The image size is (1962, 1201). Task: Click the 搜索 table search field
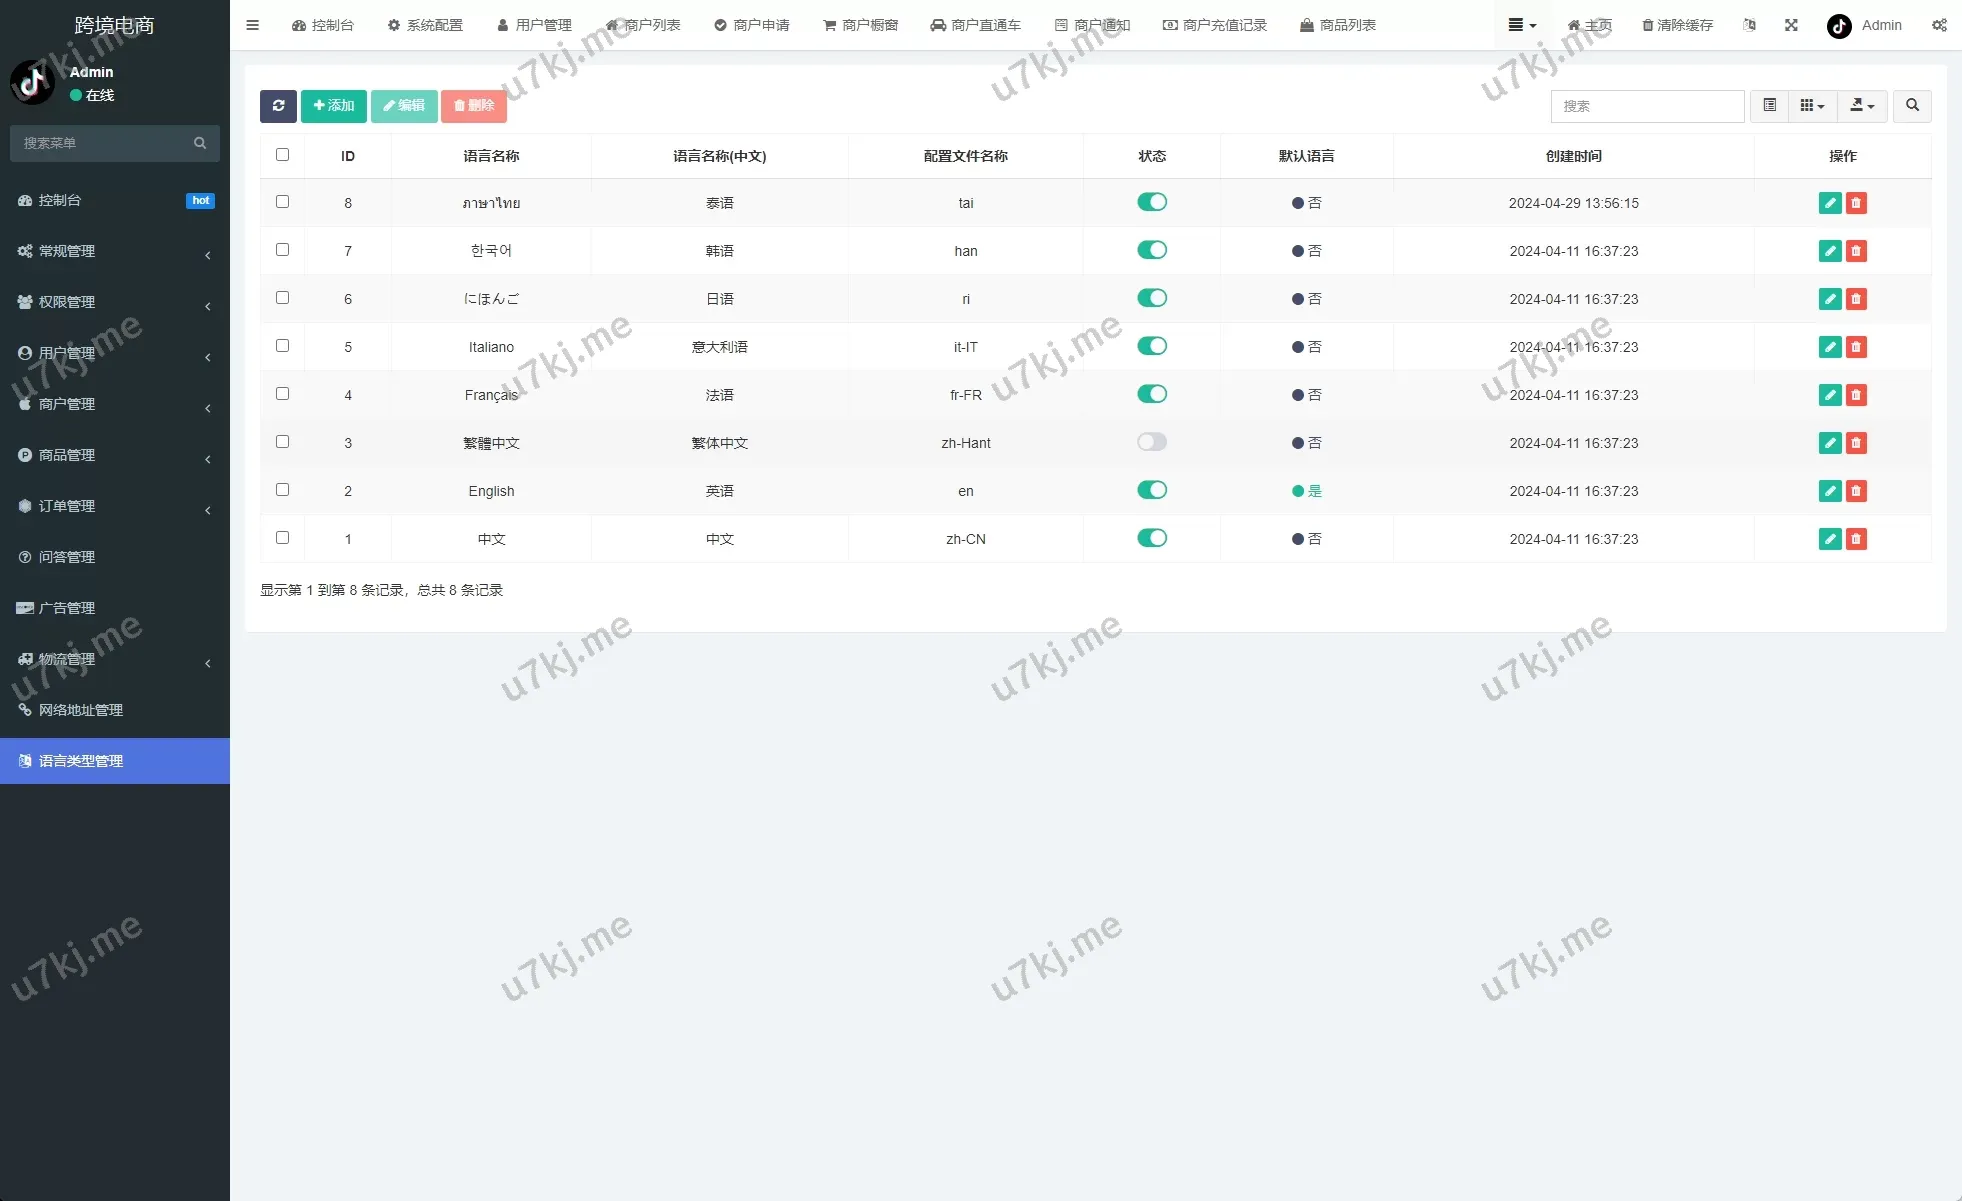tap(1646, 106)
